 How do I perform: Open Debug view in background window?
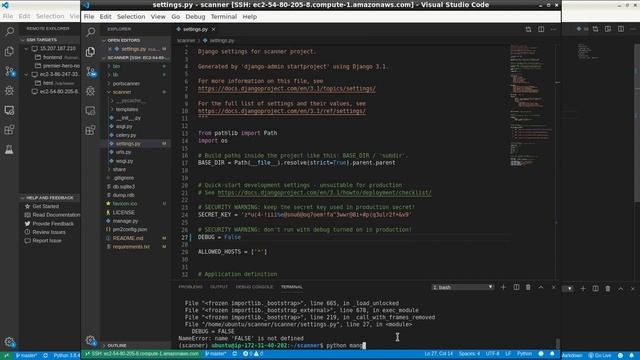(9, 91)
